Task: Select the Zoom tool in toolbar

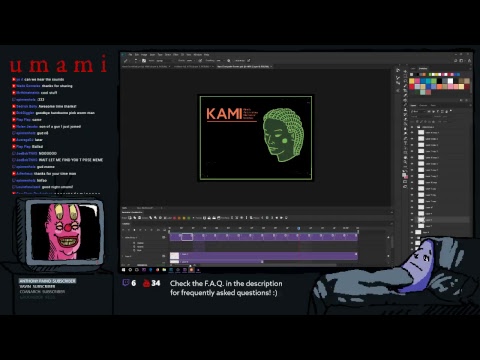Action: coord(405,162)
